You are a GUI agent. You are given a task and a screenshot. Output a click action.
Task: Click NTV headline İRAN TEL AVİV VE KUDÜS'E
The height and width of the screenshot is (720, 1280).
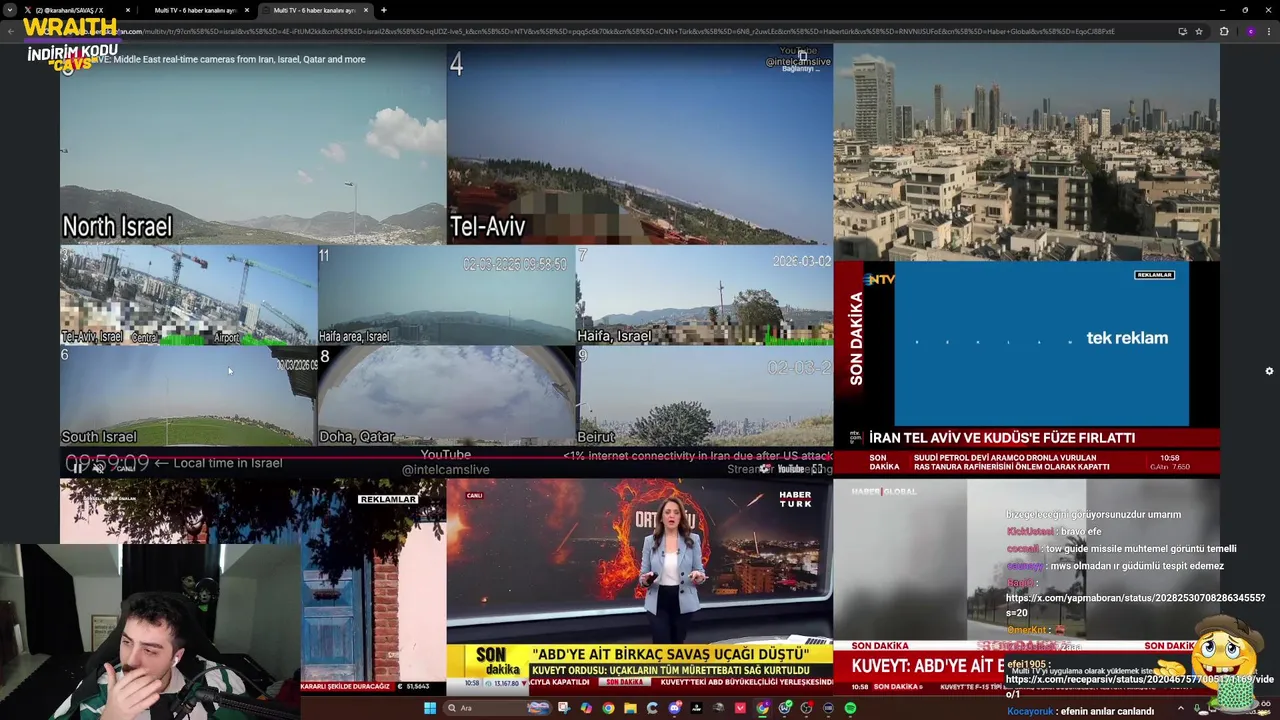[1002, 438]
